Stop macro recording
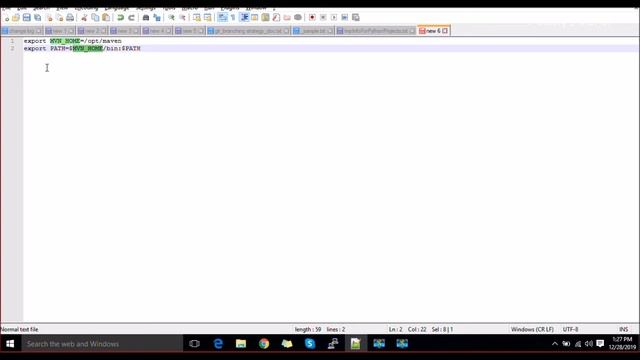This screenshot has height=360, width=640. coord(323,18)
